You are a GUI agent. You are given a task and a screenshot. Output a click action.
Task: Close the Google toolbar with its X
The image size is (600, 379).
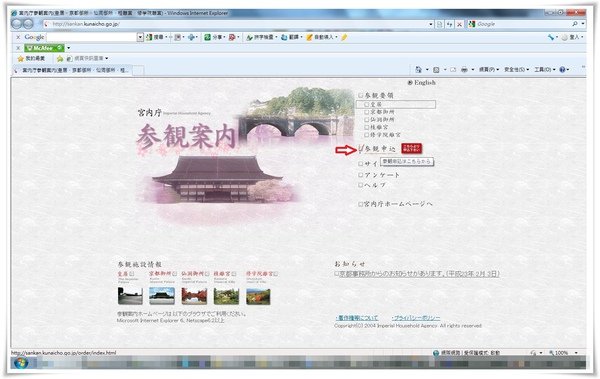click(x=18, y=37)
